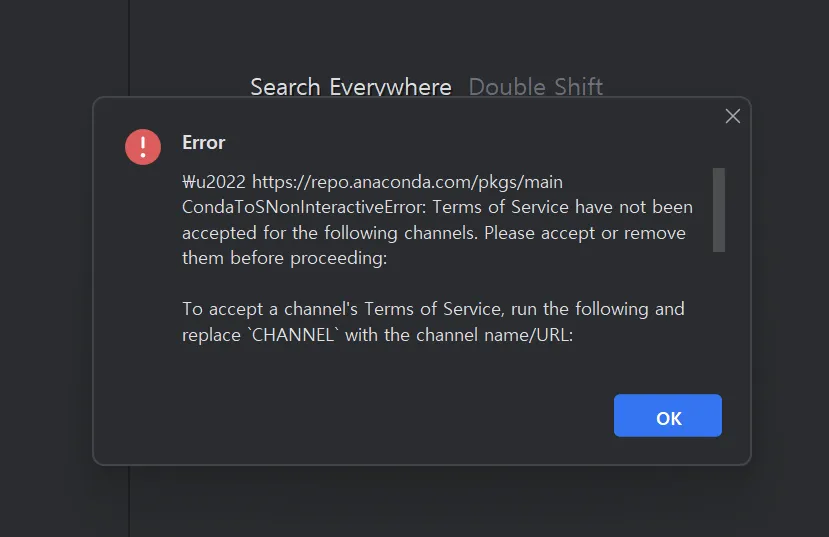
Task: Click the Search Everywhere hint label
Action: pyautogui.click(x=350, y=87)
